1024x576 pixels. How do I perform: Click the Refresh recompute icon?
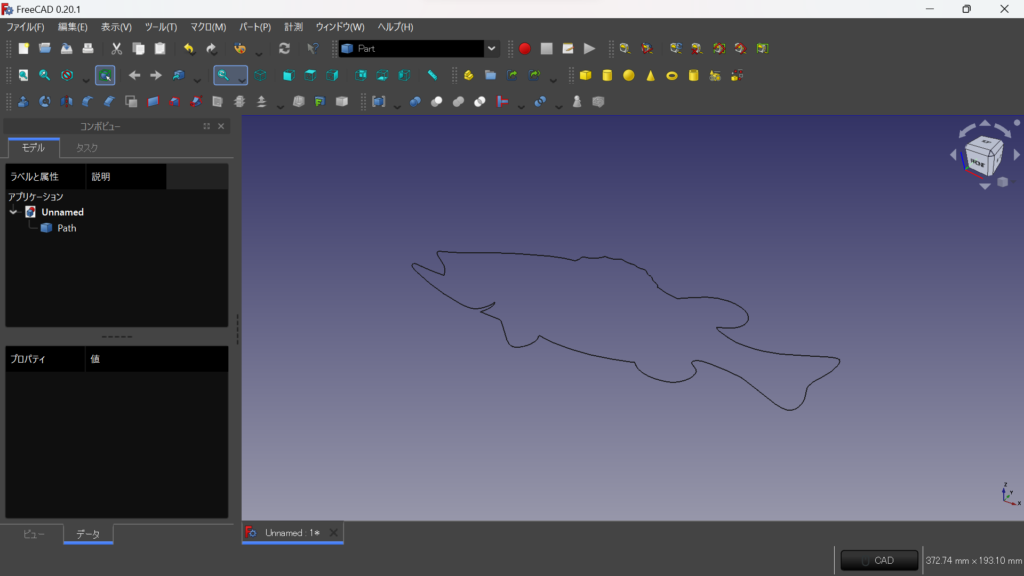[x=284, y=48]
